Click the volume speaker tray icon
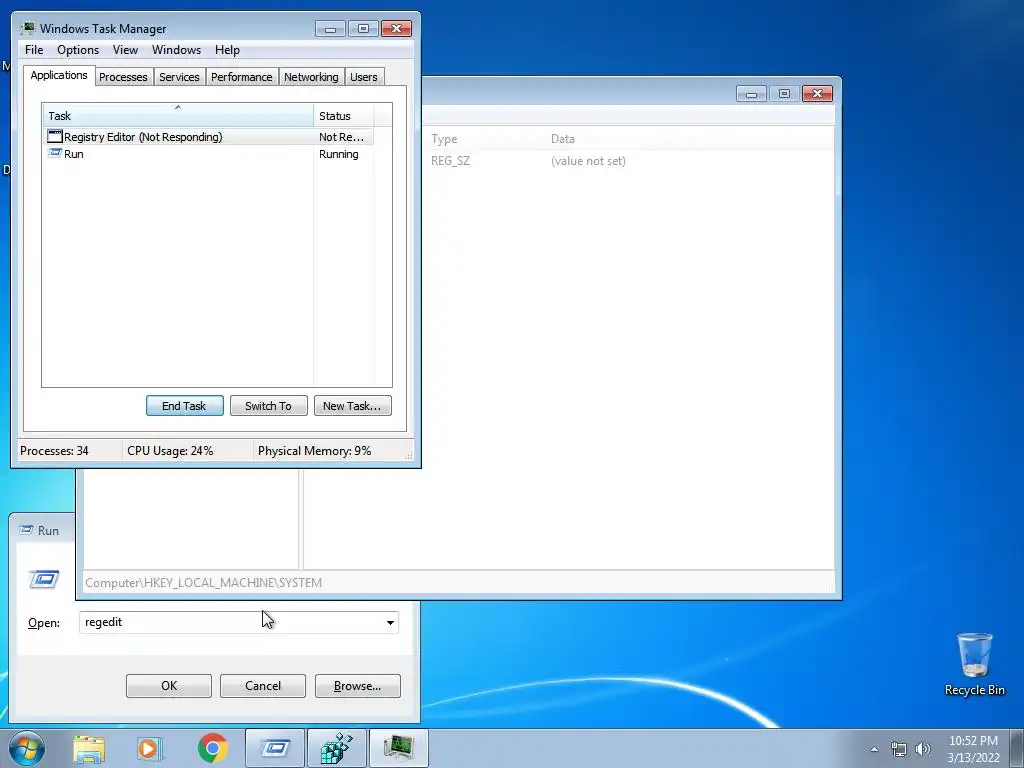The height and width of the screenshot is (768, 1024). 923,749
